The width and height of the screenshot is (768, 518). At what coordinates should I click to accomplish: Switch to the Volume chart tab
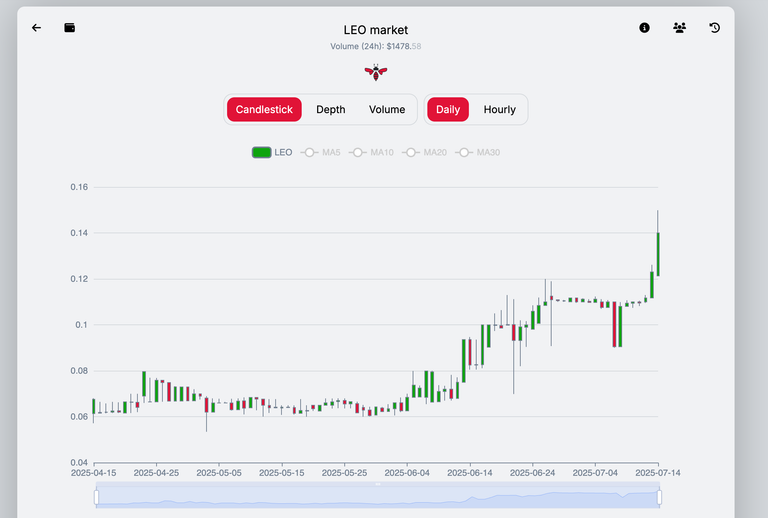[387, 109]
